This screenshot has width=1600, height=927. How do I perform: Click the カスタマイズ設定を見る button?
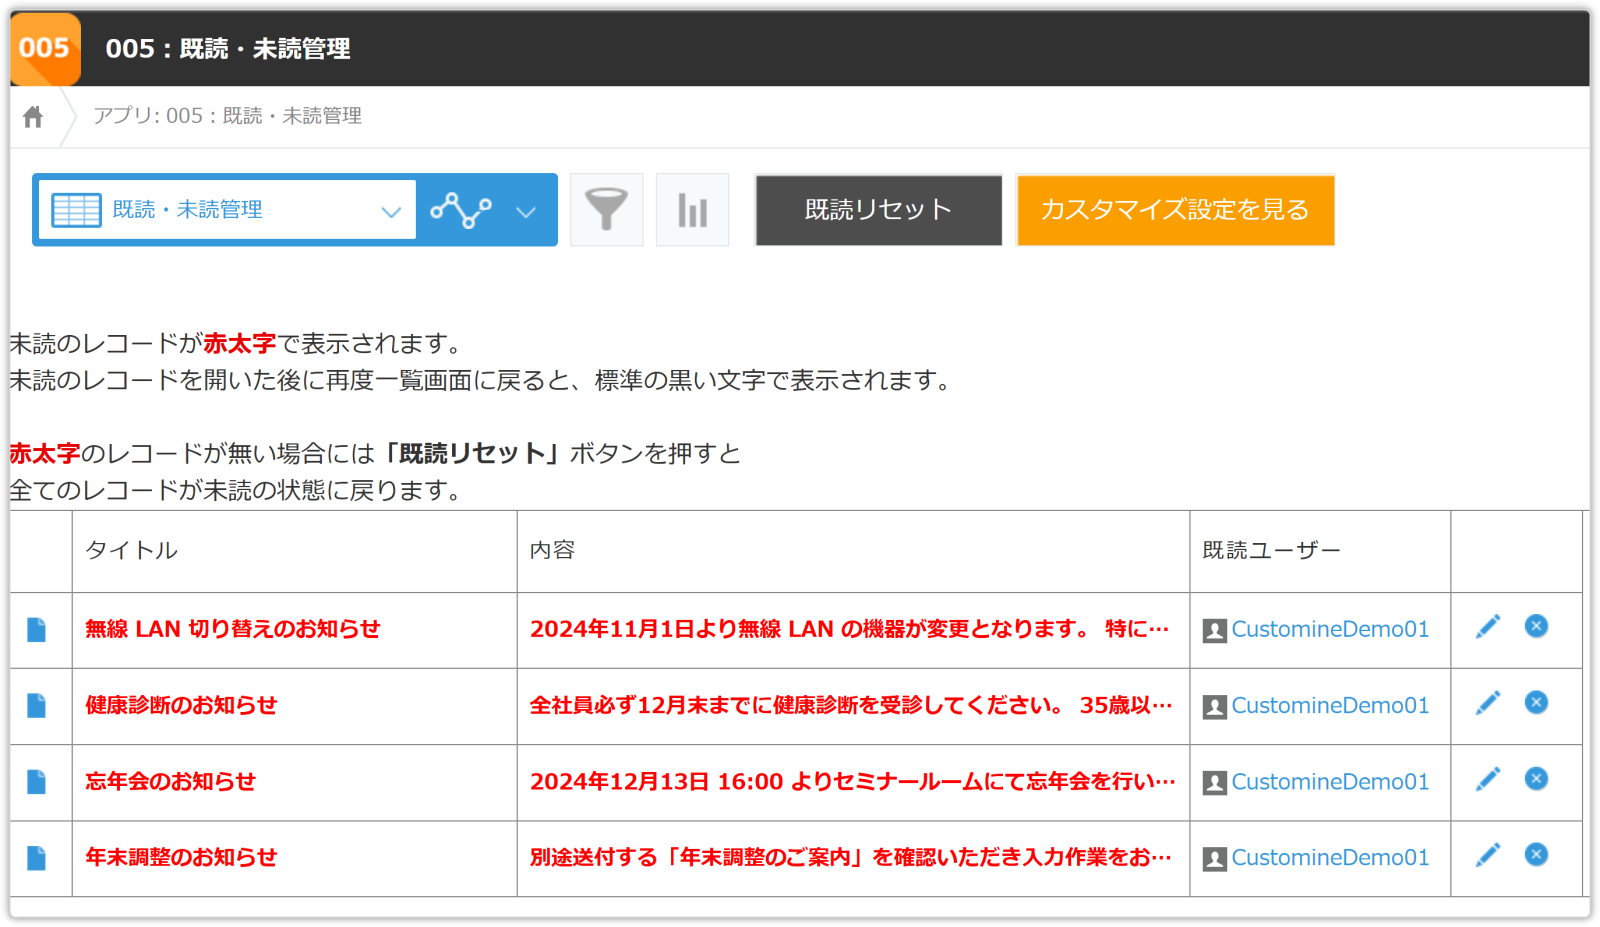click(1175, 210)
